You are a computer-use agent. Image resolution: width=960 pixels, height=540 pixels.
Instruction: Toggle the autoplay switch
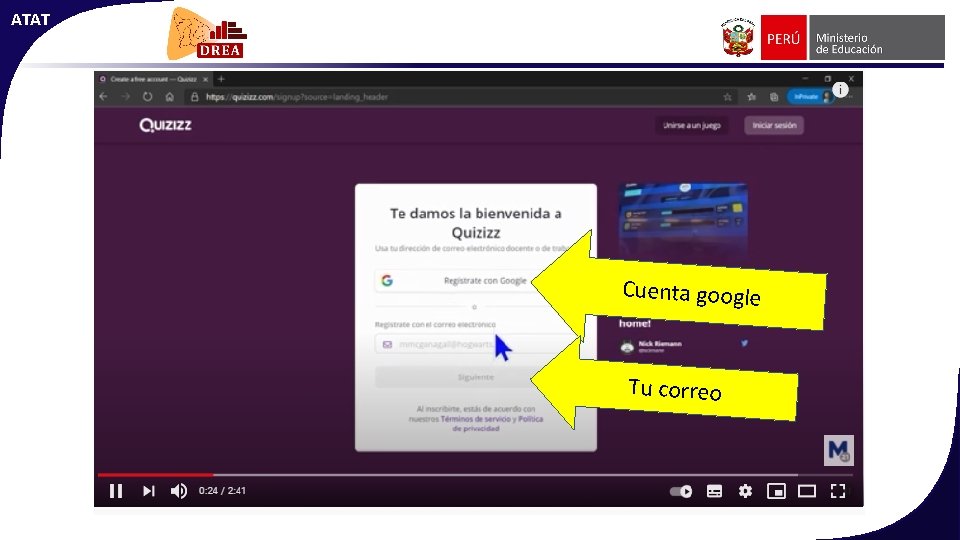pyautogui.click(x=681, y=491)
